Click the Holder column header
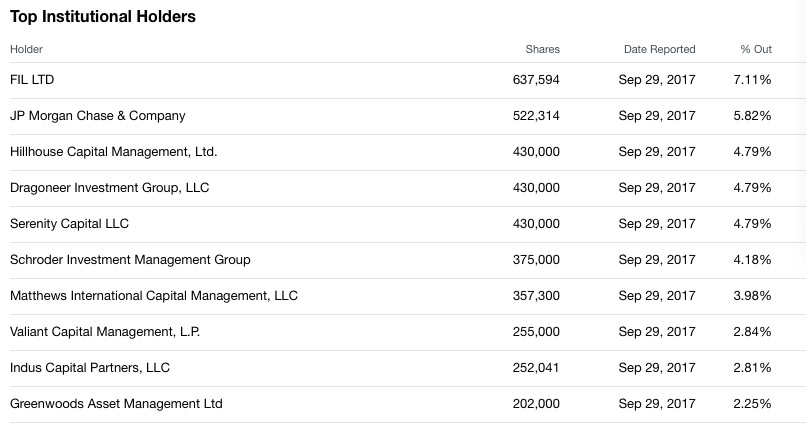This screenshot has height=424, width=806. pyautogui.click(x=27, y=49)
